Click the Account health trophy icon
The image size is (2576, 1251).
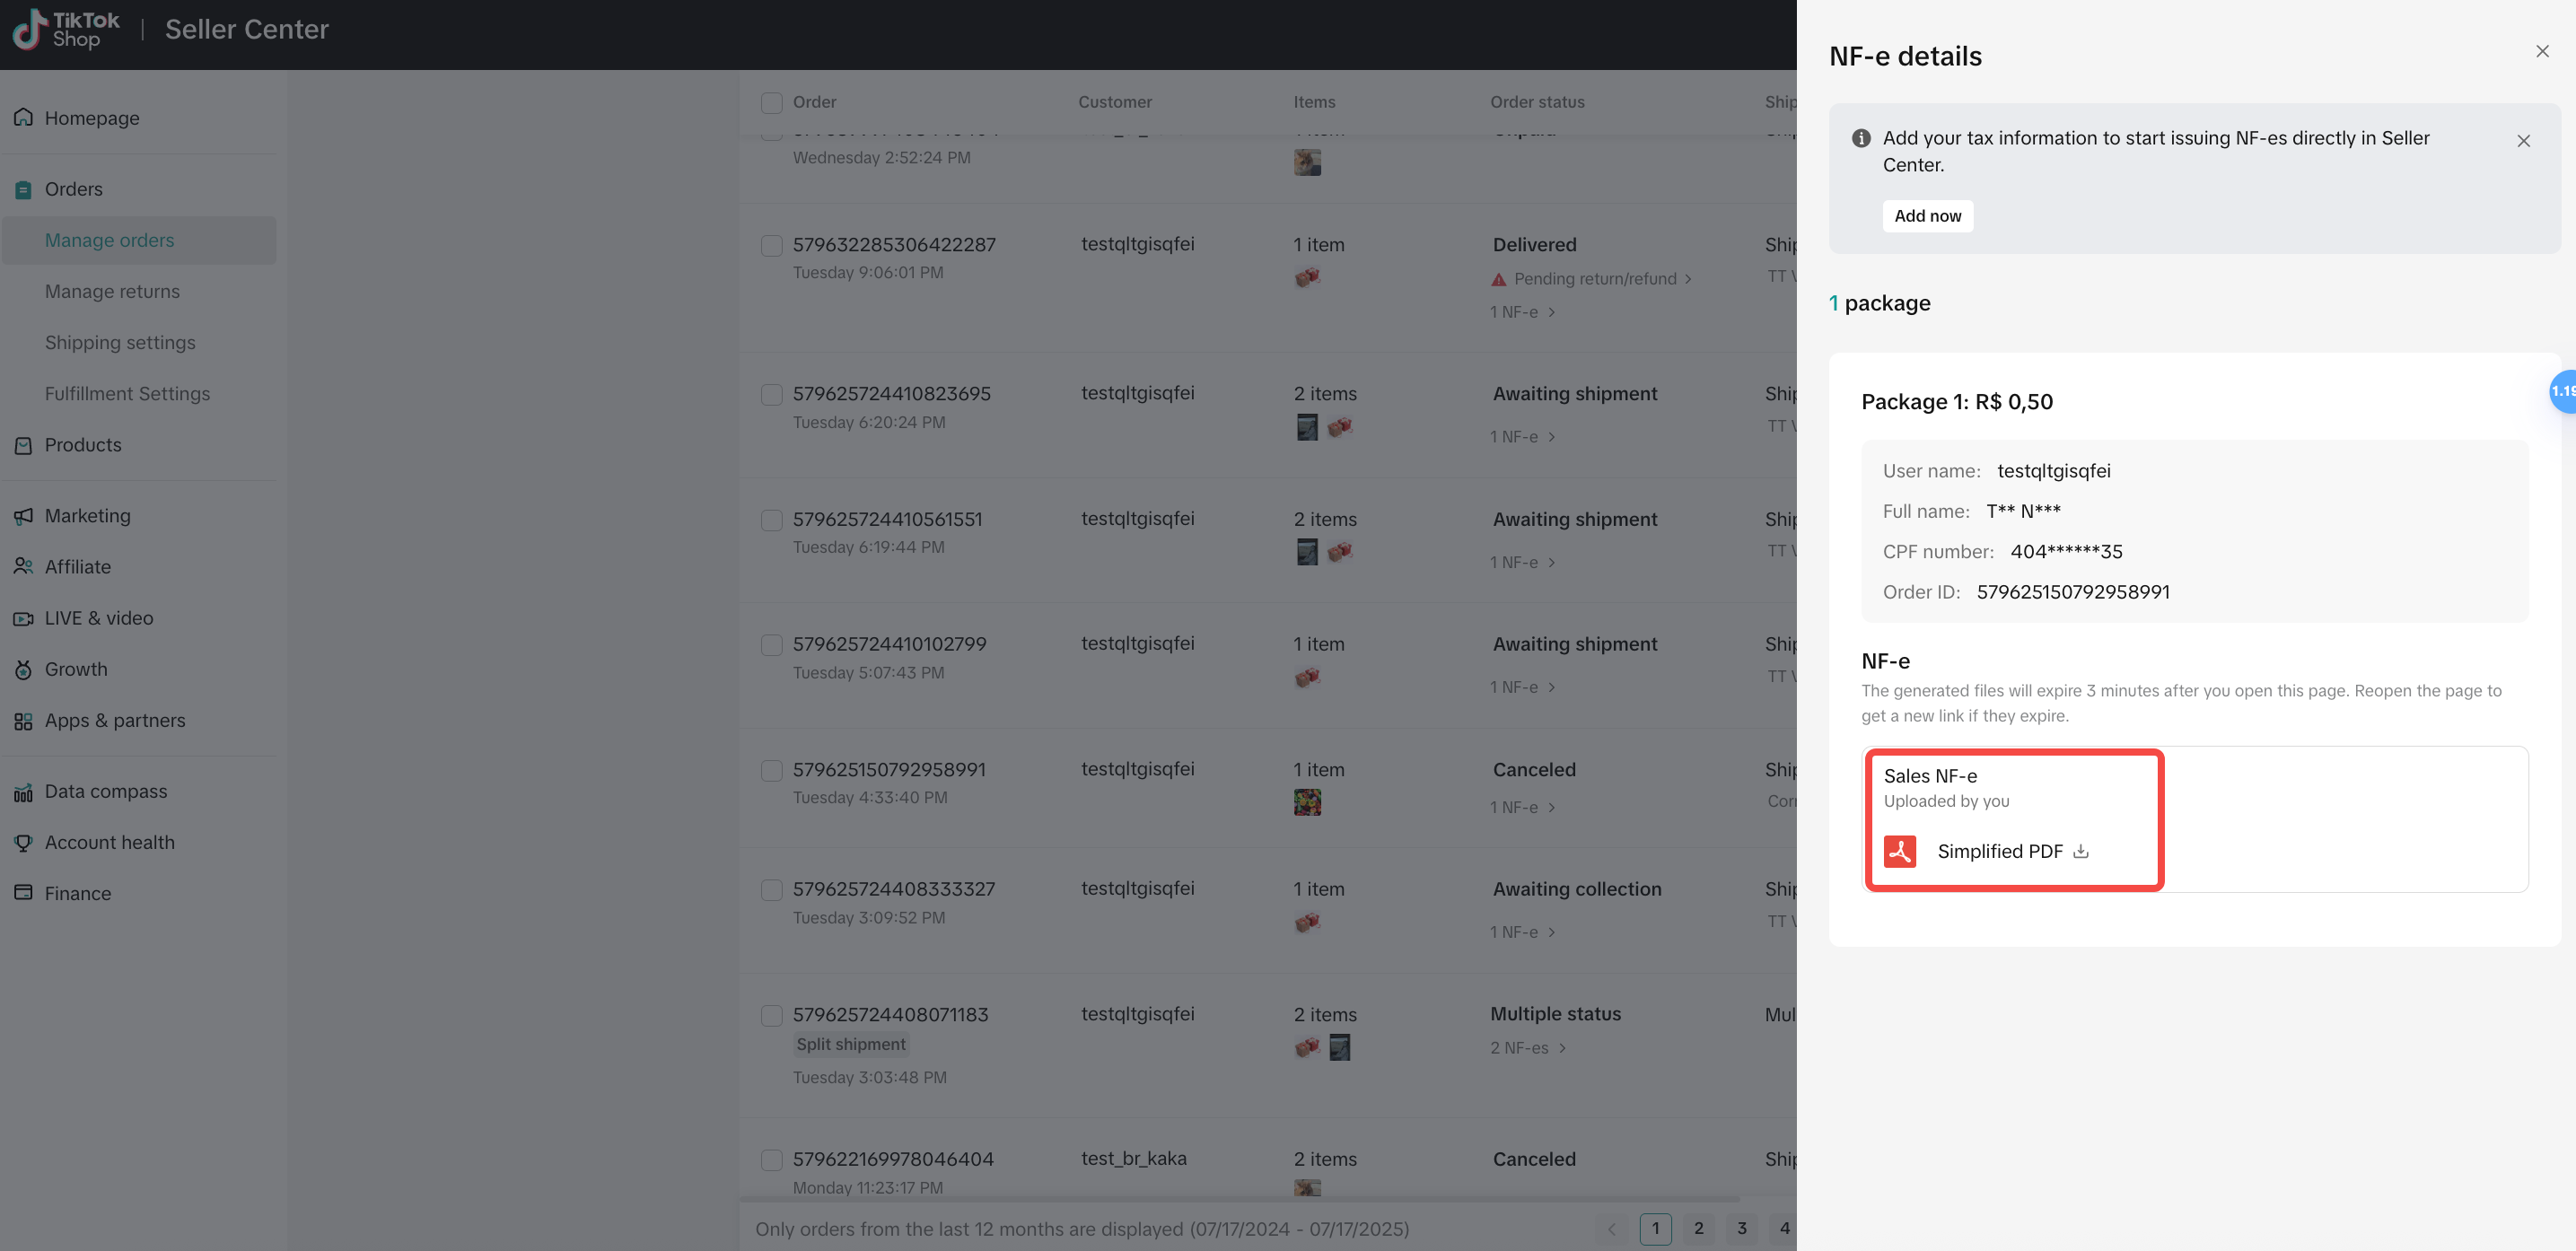23,843
